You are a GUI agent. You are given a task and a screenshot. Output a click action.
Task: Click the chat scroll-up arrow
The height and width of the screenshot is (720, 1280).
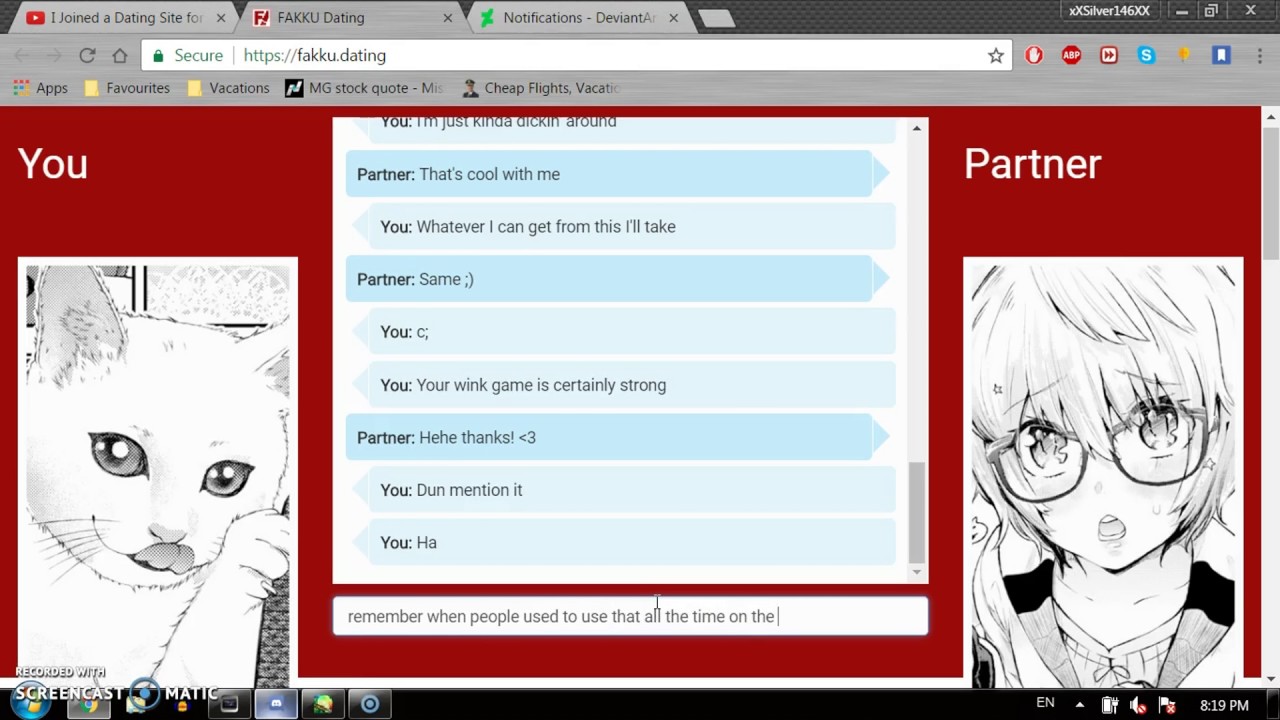[x=917, y=128]
